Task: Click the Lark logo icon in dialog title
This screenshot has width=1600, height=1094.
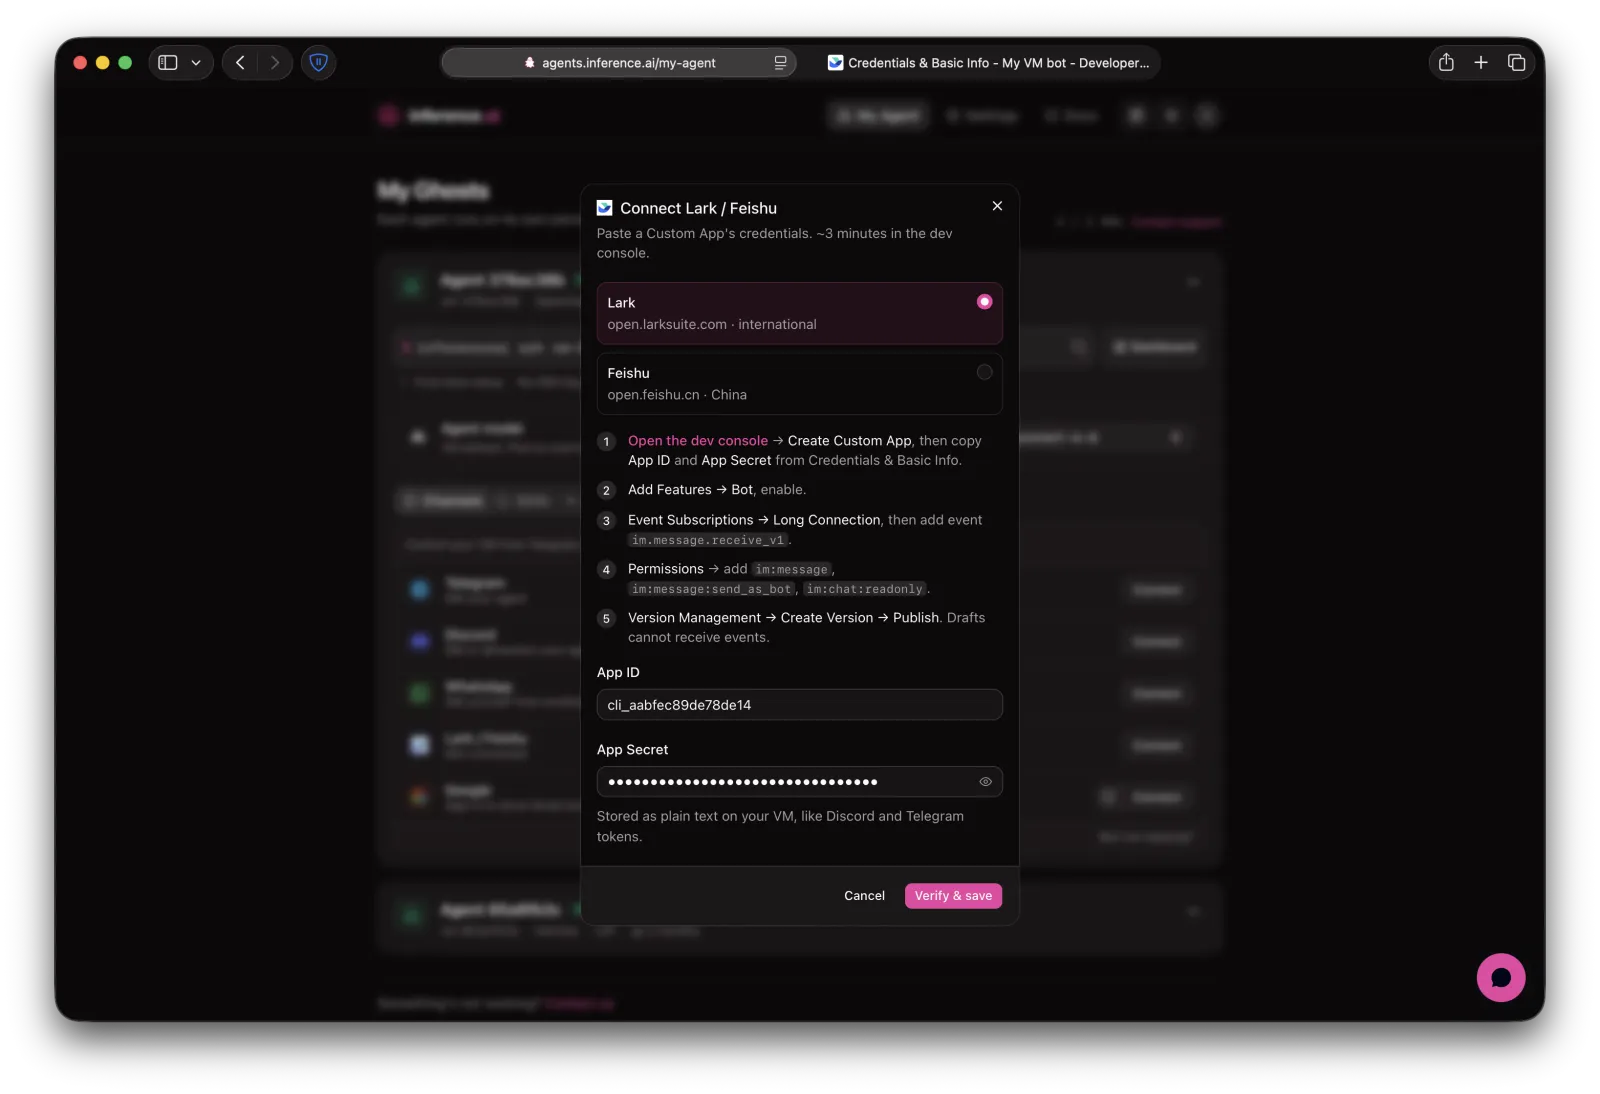Action: [604, 208]
